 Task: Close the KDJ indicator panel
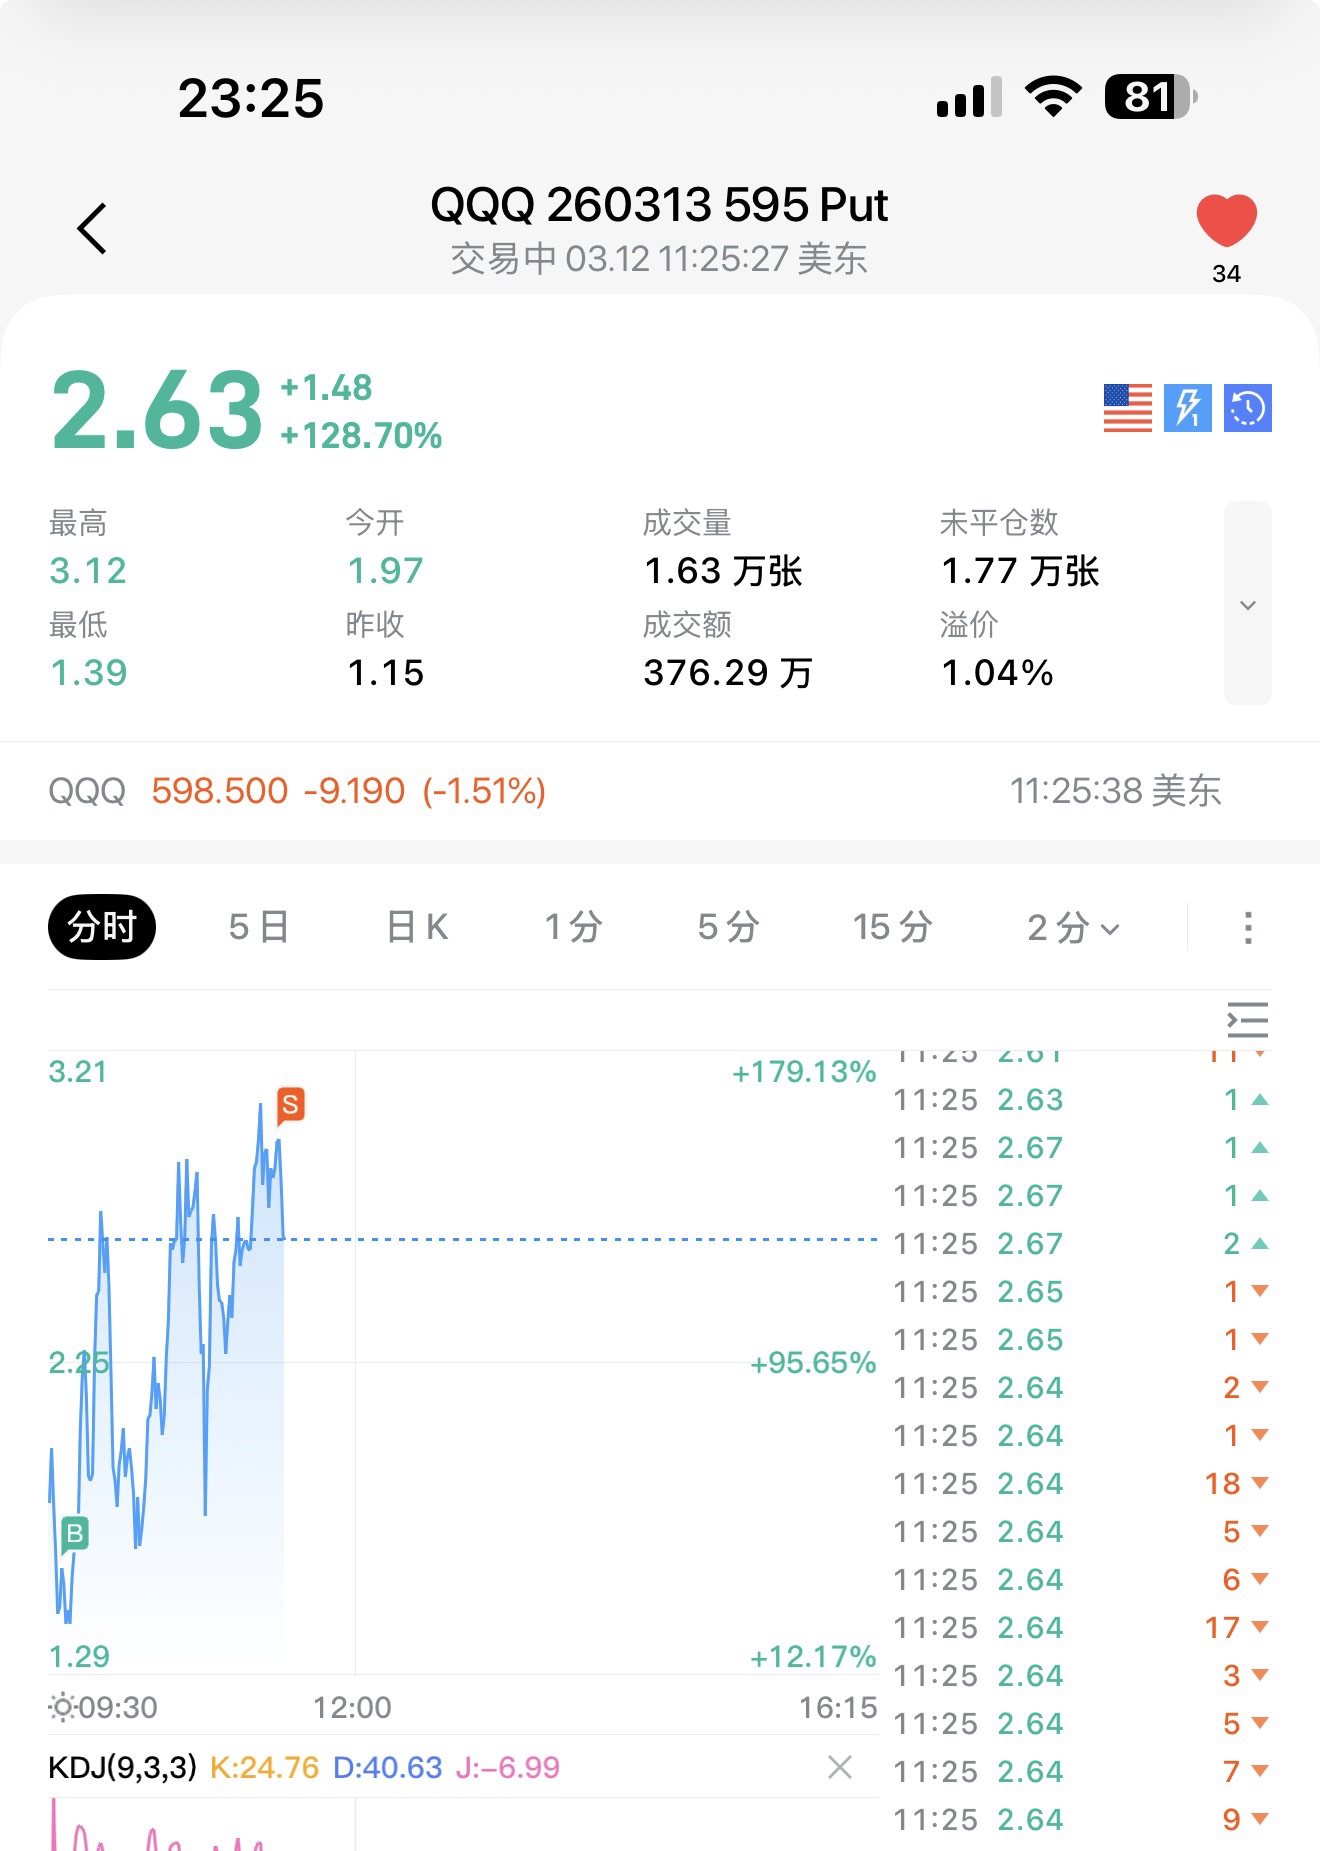(x=840, y=1767)
